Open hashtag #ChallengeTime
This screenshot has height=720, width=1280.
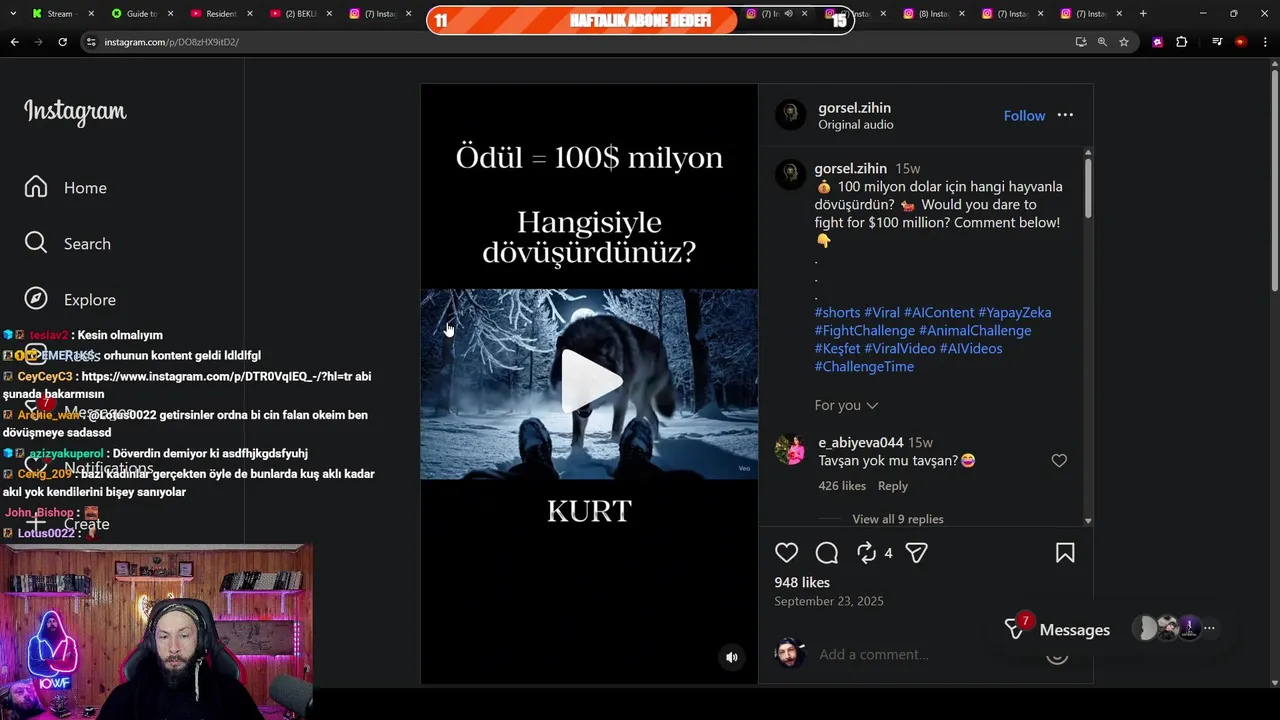(864, 367)
